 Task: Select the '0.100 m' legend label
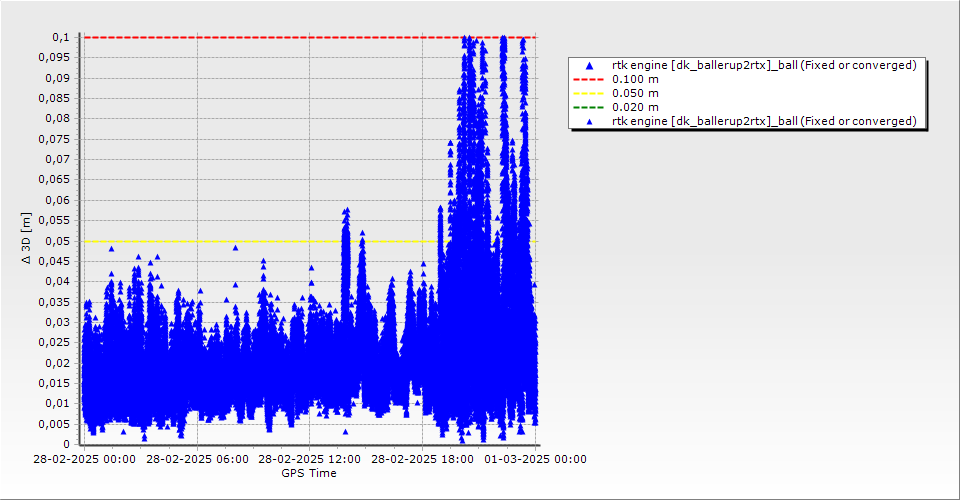(636, 79)
